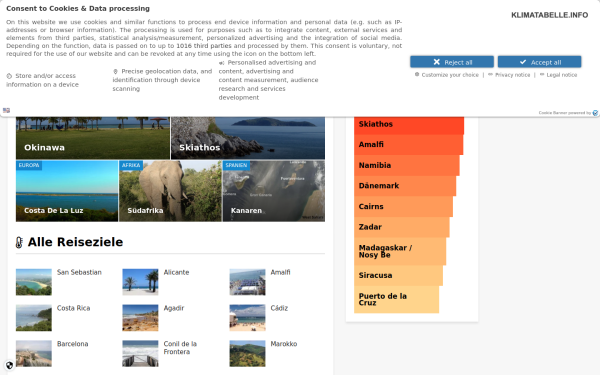Click the US flag language icon

click(6, 110)
